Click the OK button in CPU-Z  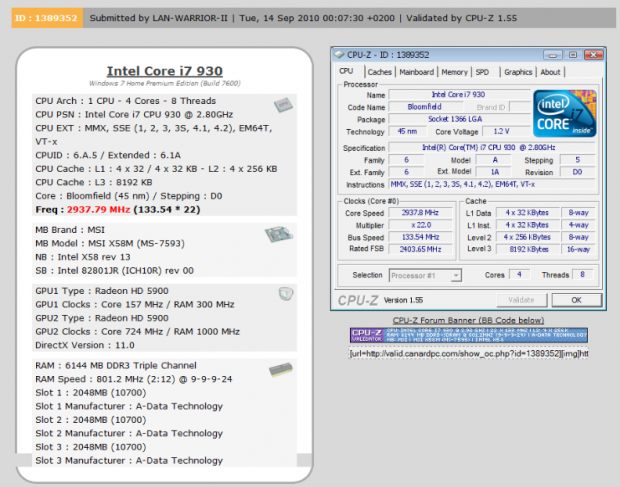(576, 300)
